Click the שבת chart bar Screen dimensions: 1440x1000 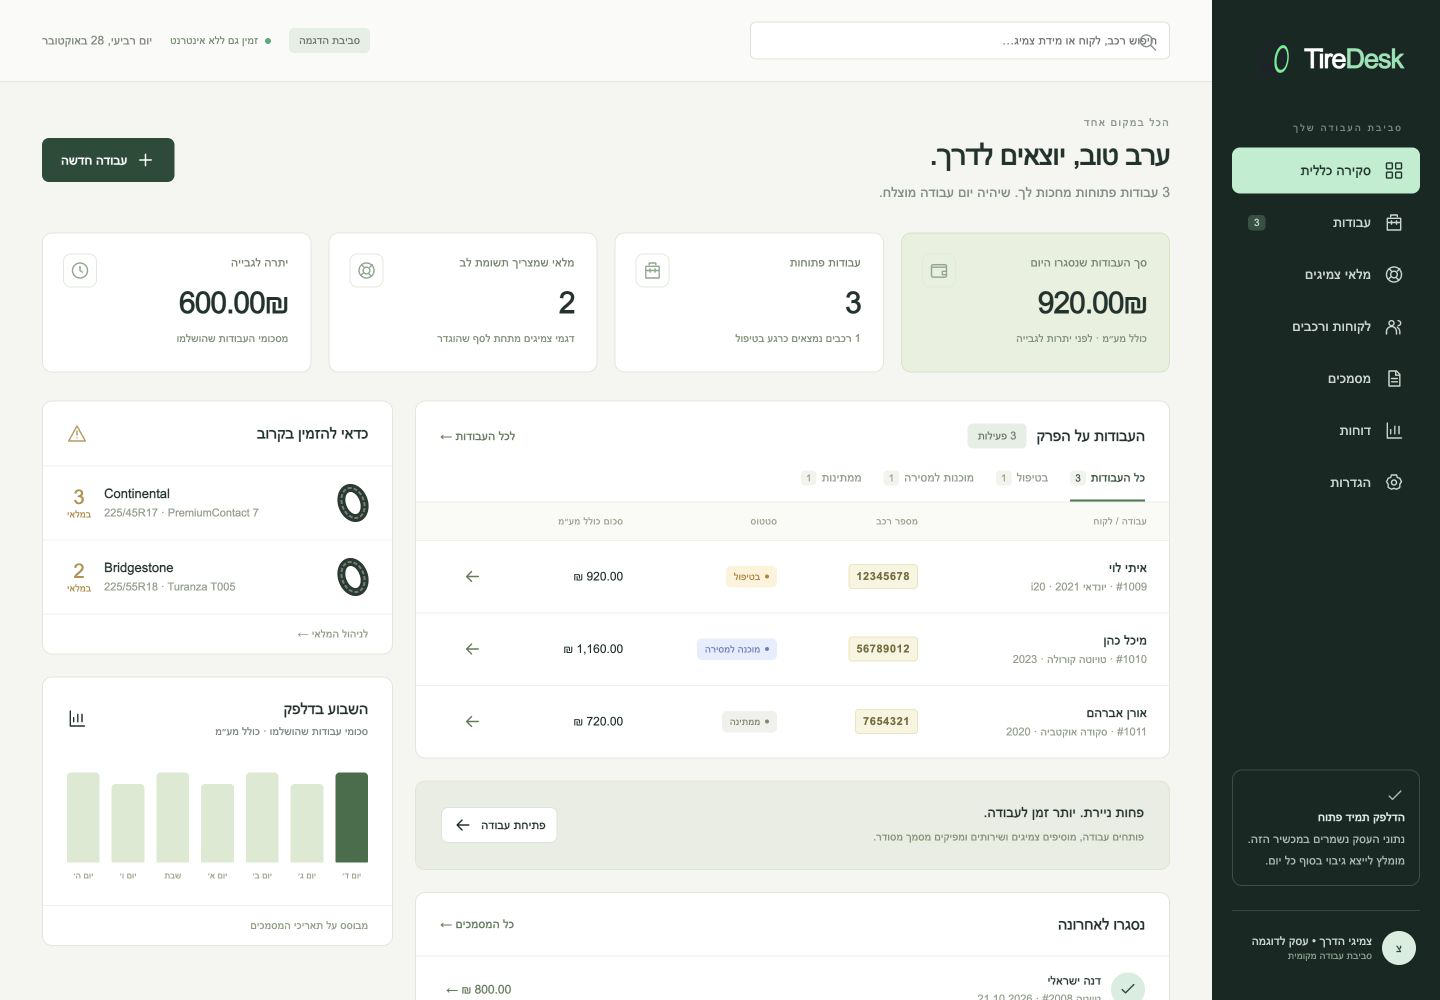173,817
